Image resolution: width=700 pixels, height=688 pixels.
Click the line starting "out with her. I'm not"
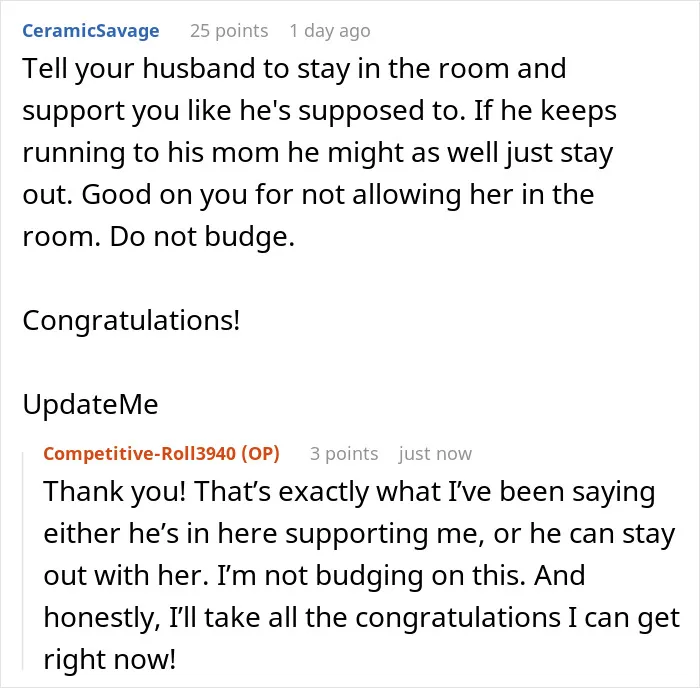[x=314, y=576]
